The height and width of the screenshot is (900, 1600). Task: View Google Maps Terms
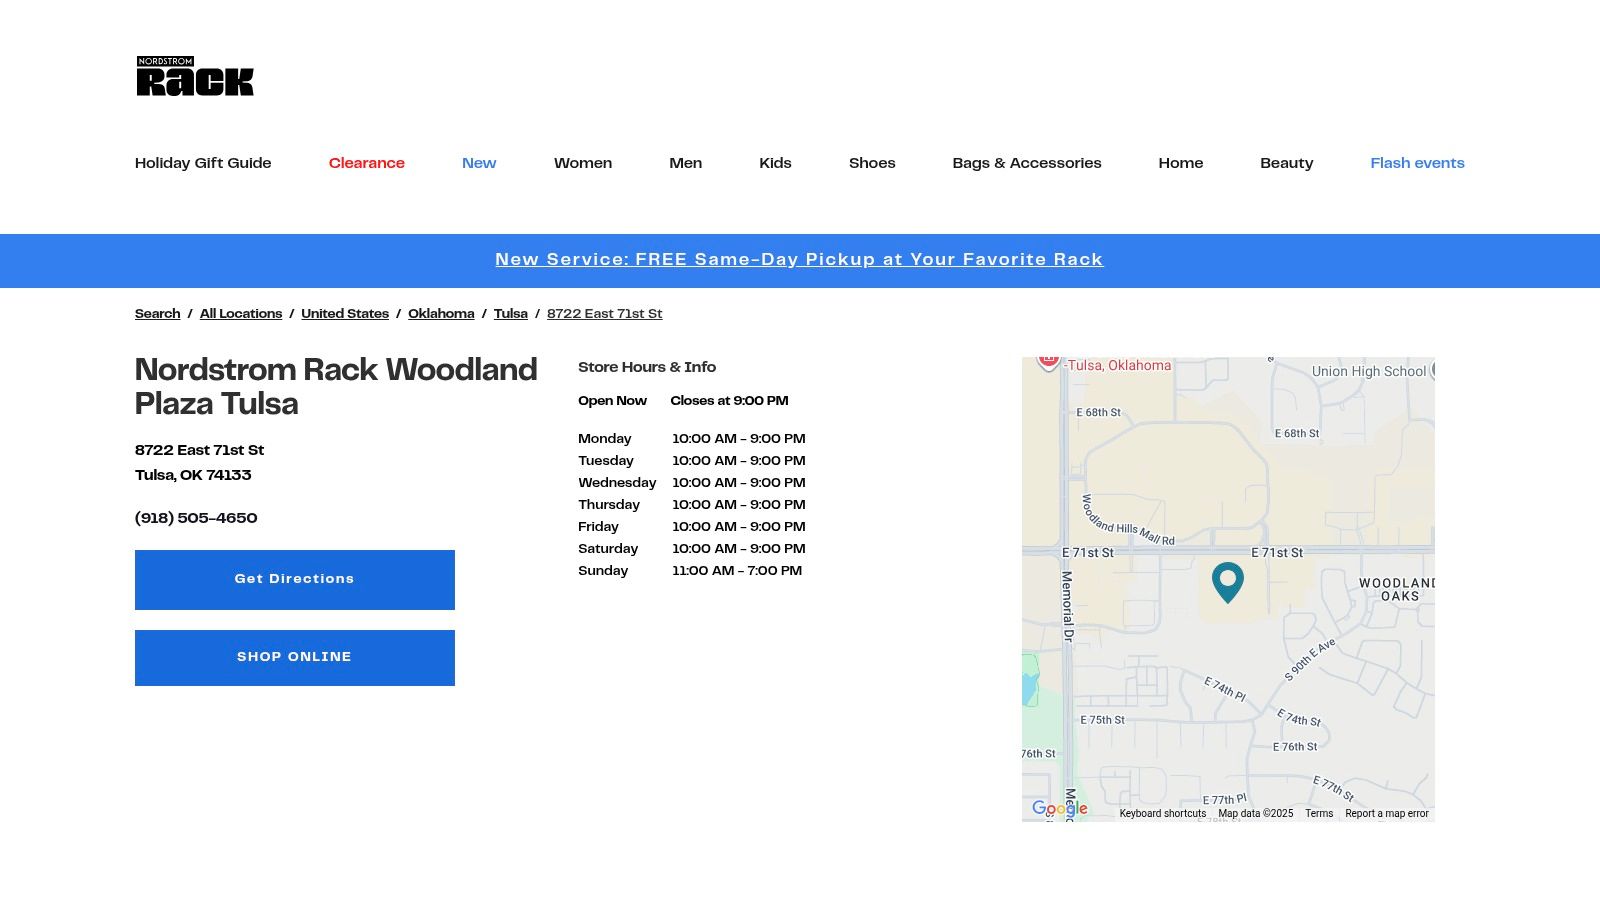(1319, 813)
